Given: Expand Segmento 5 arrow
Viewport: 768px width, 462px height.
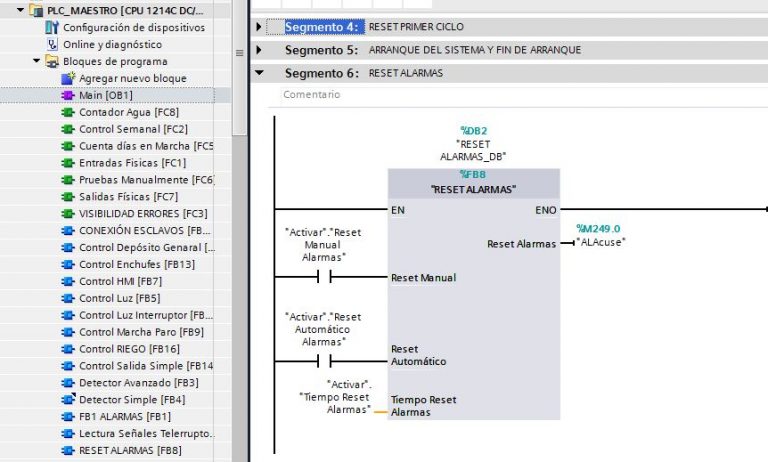Looking at the screenshot, I should (260, 50).
